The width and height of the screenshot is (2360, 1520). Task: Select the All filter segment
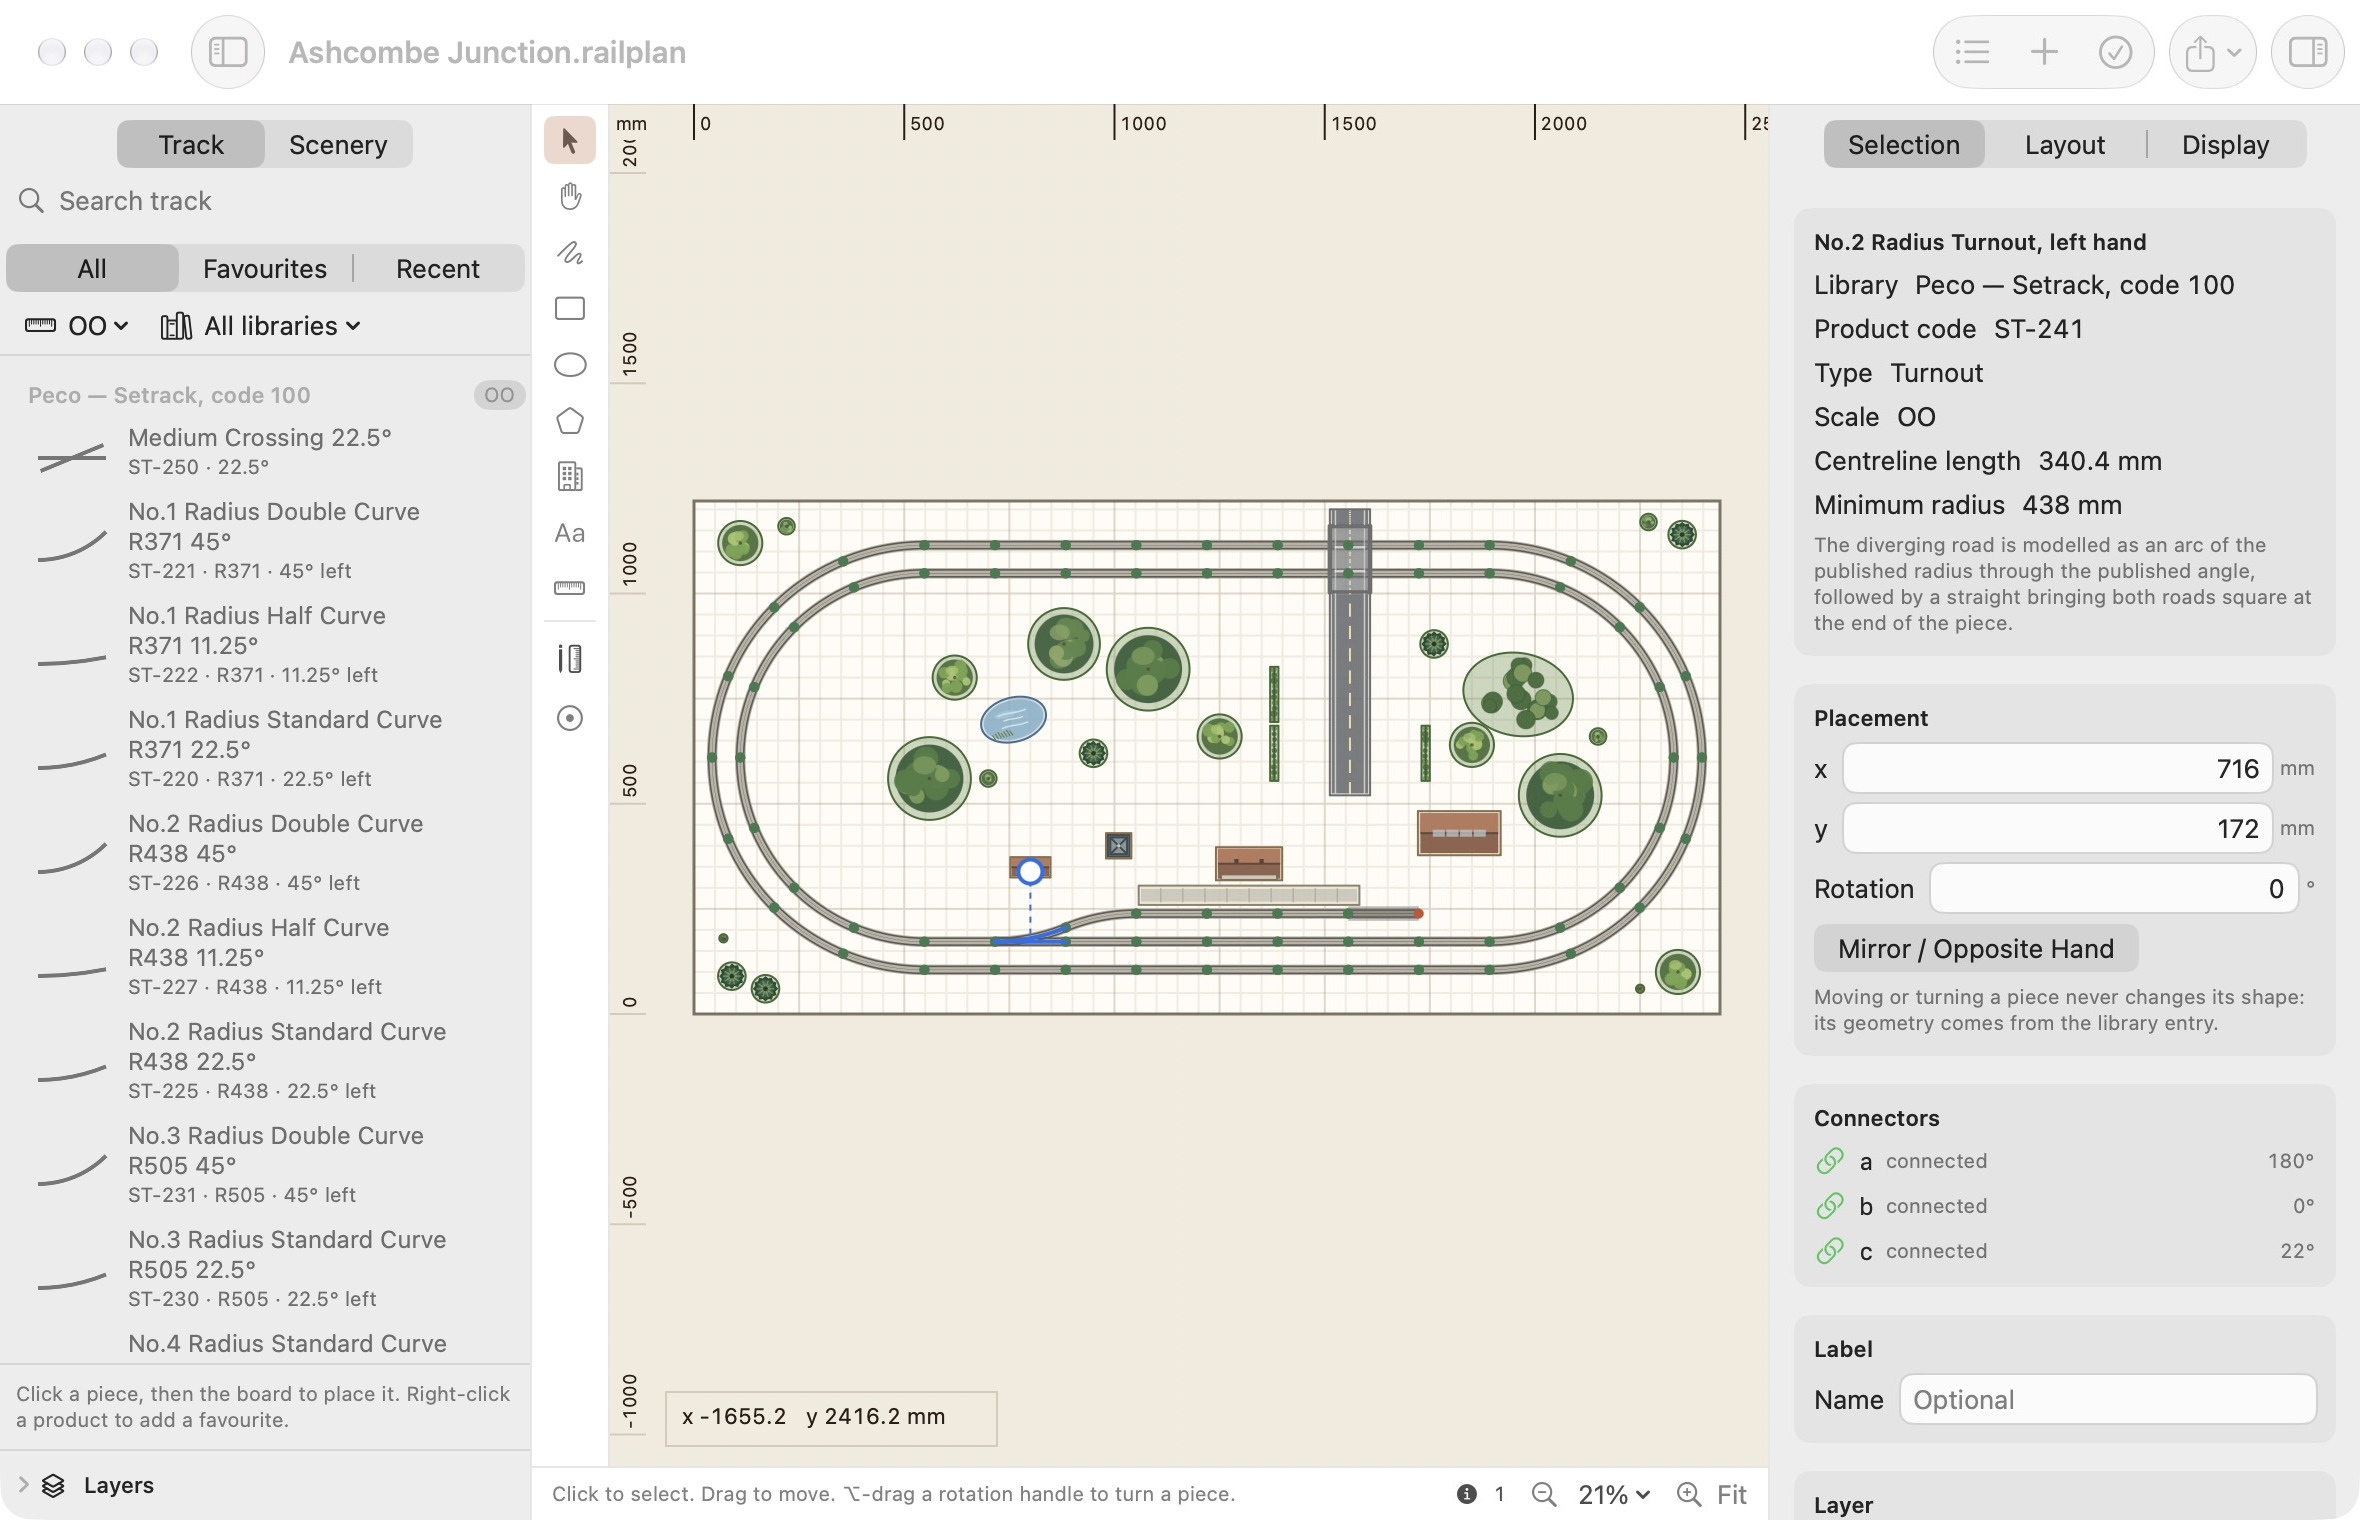coord(92,269)
